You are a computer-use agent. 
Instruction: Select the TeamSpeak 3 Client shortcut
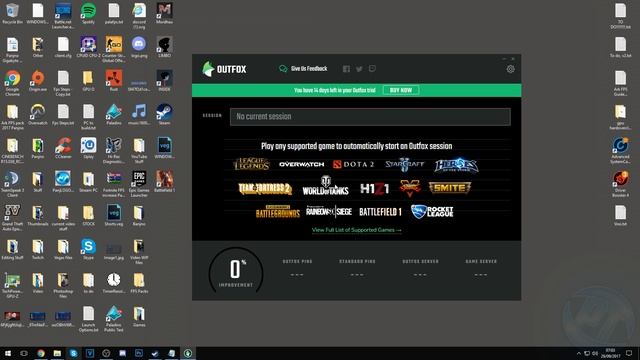tap(12, 184)
